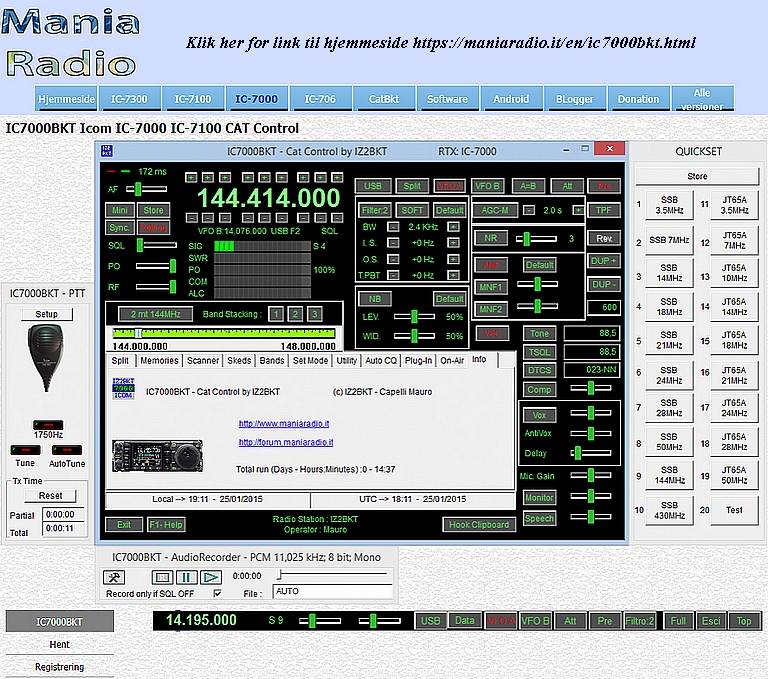Click the 2 mt 144MHz band button
The image size is (768, 679).
(x=155, y=314)
